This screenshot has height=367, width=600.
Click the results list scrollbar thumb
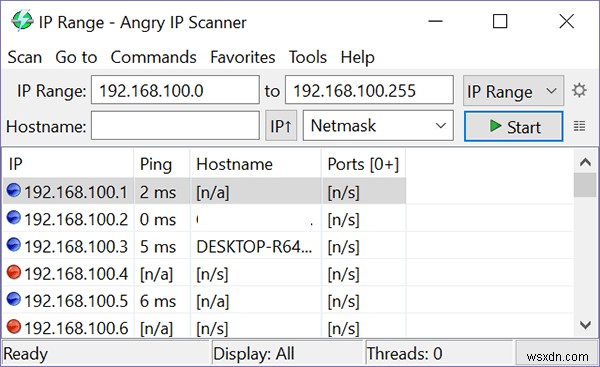point(585,185)
